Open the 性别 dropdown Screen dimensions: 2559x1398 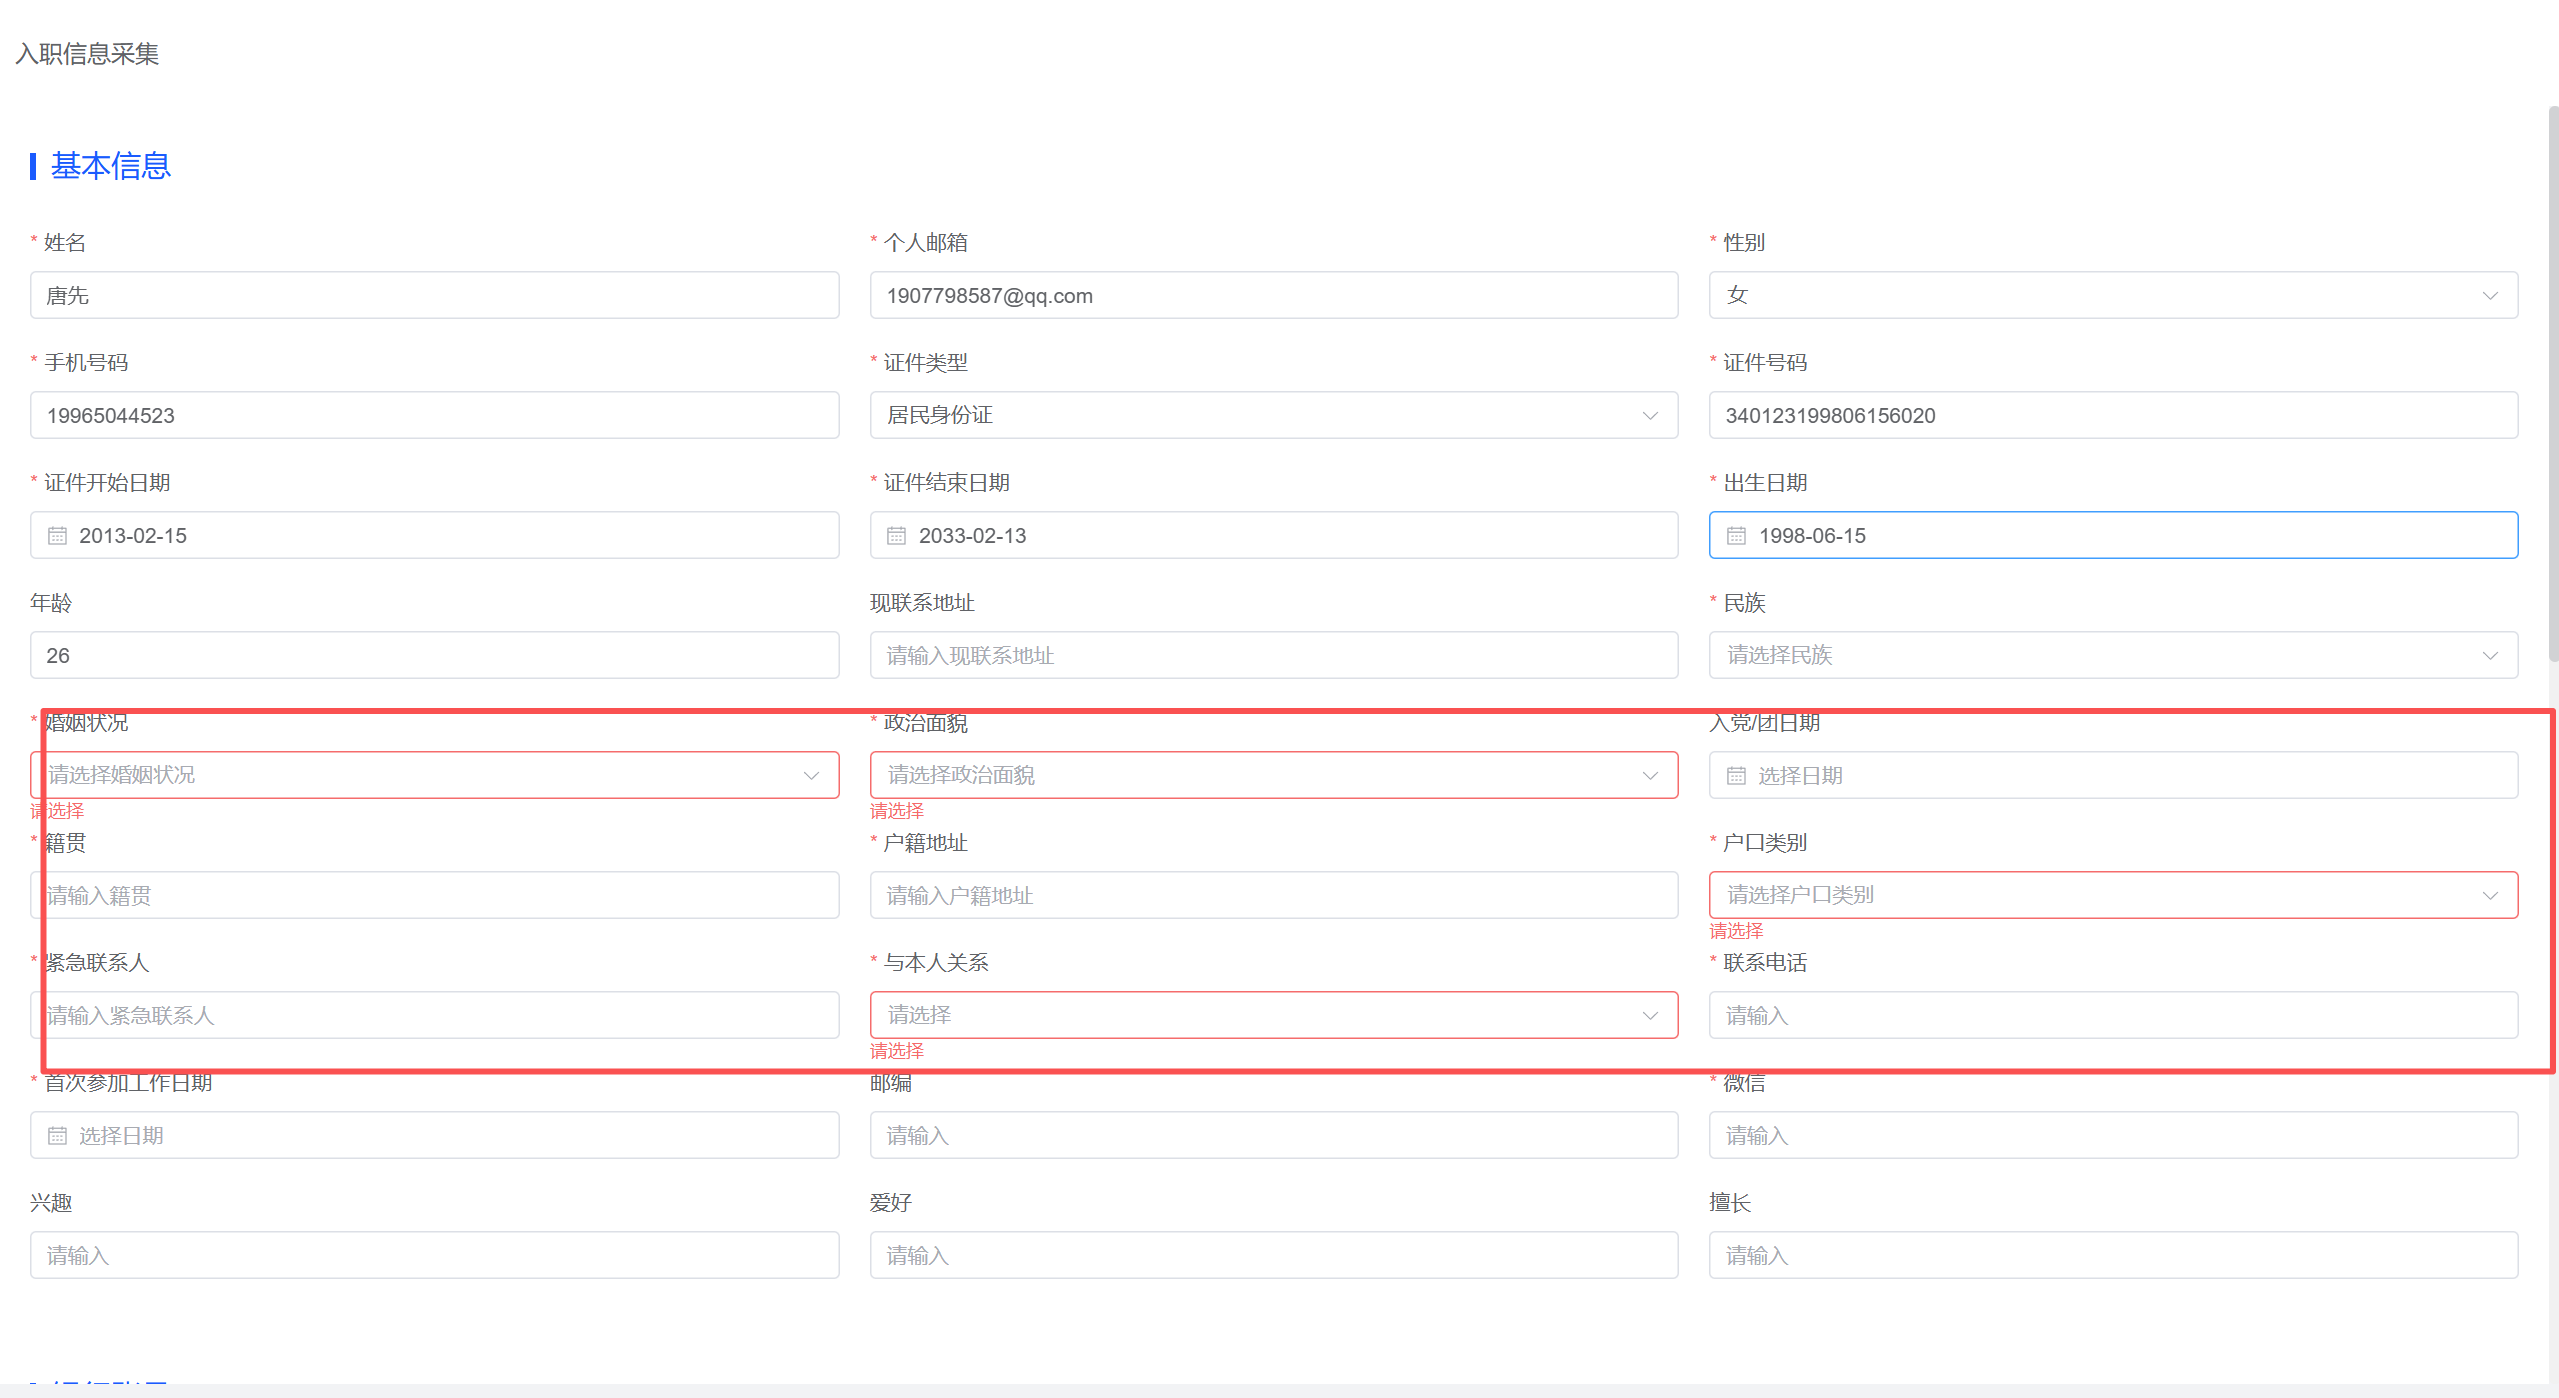2112,295
